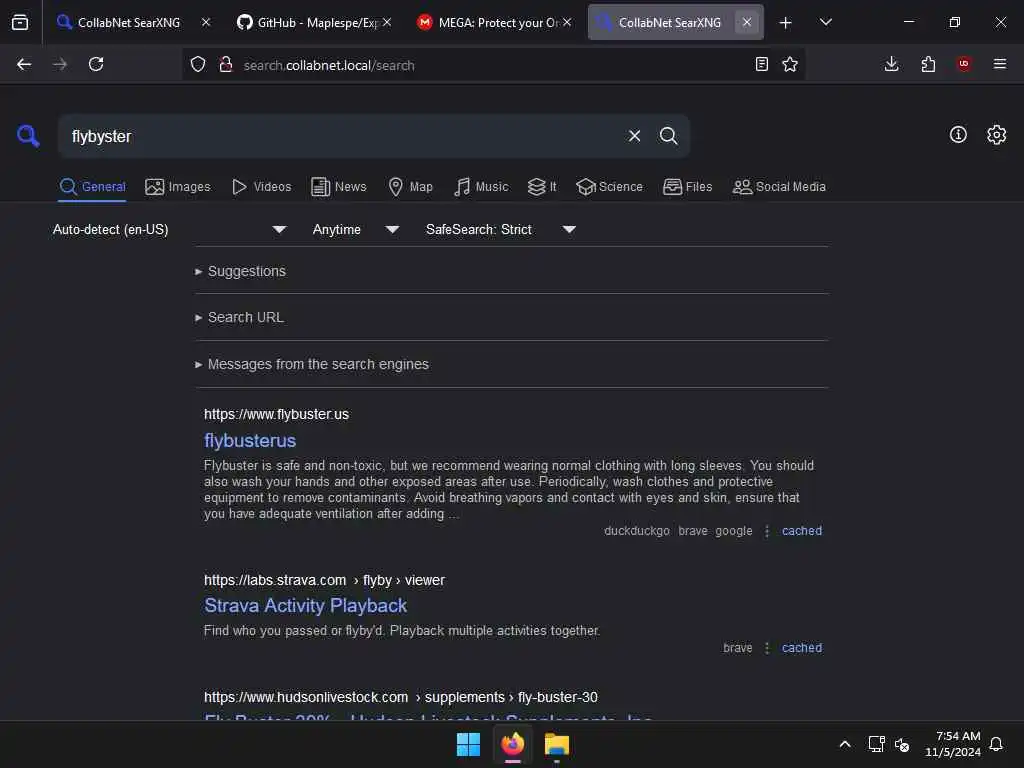
Task: Submit search with magnifier button
Action: point(668,136)
